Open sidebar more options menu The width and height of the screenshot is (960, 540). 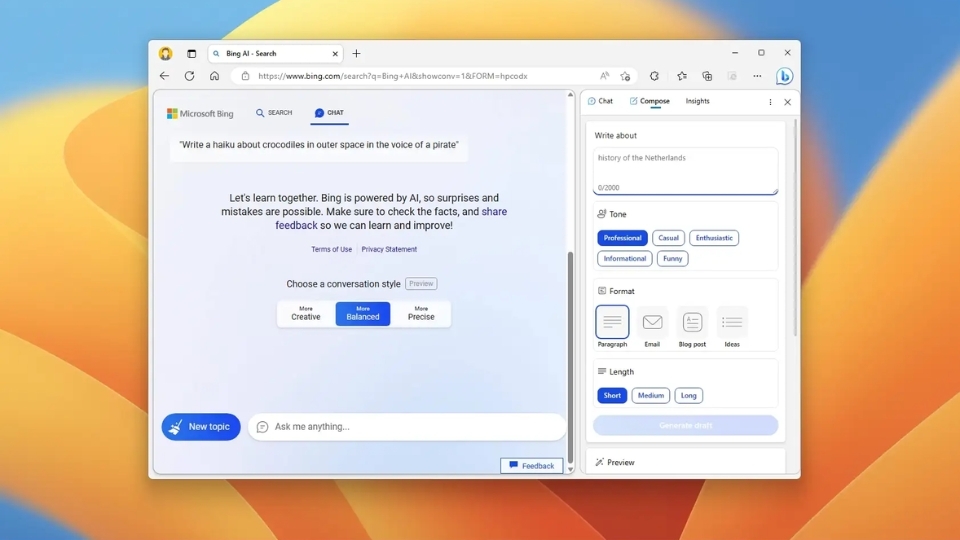pyautogui.click(x=770, y=102)
